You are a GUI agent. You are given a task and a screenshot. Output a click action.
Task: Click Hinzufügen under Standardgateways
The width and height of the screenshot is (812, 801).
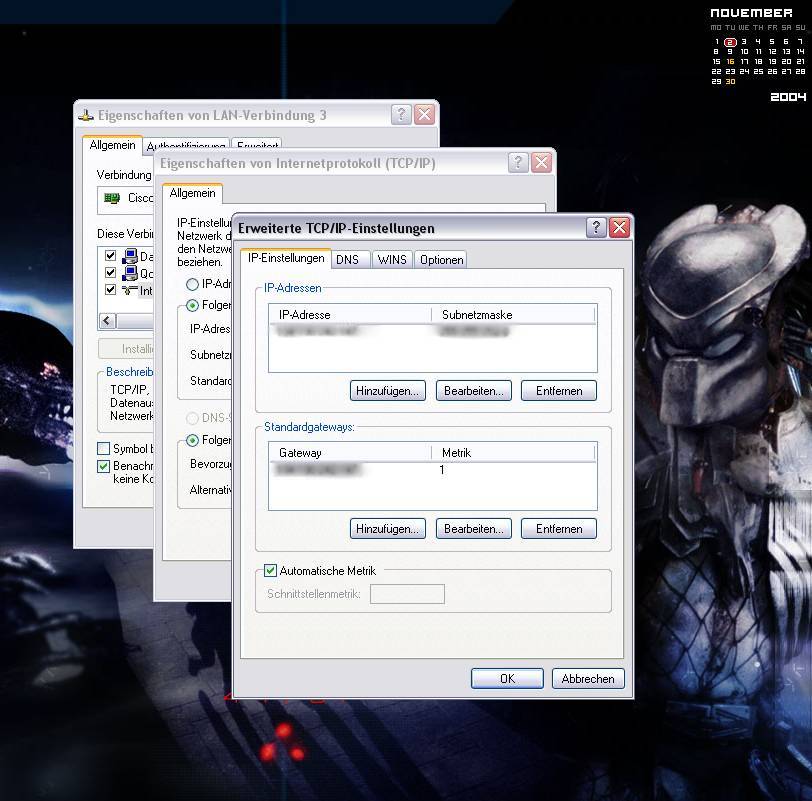coord(387,529)
